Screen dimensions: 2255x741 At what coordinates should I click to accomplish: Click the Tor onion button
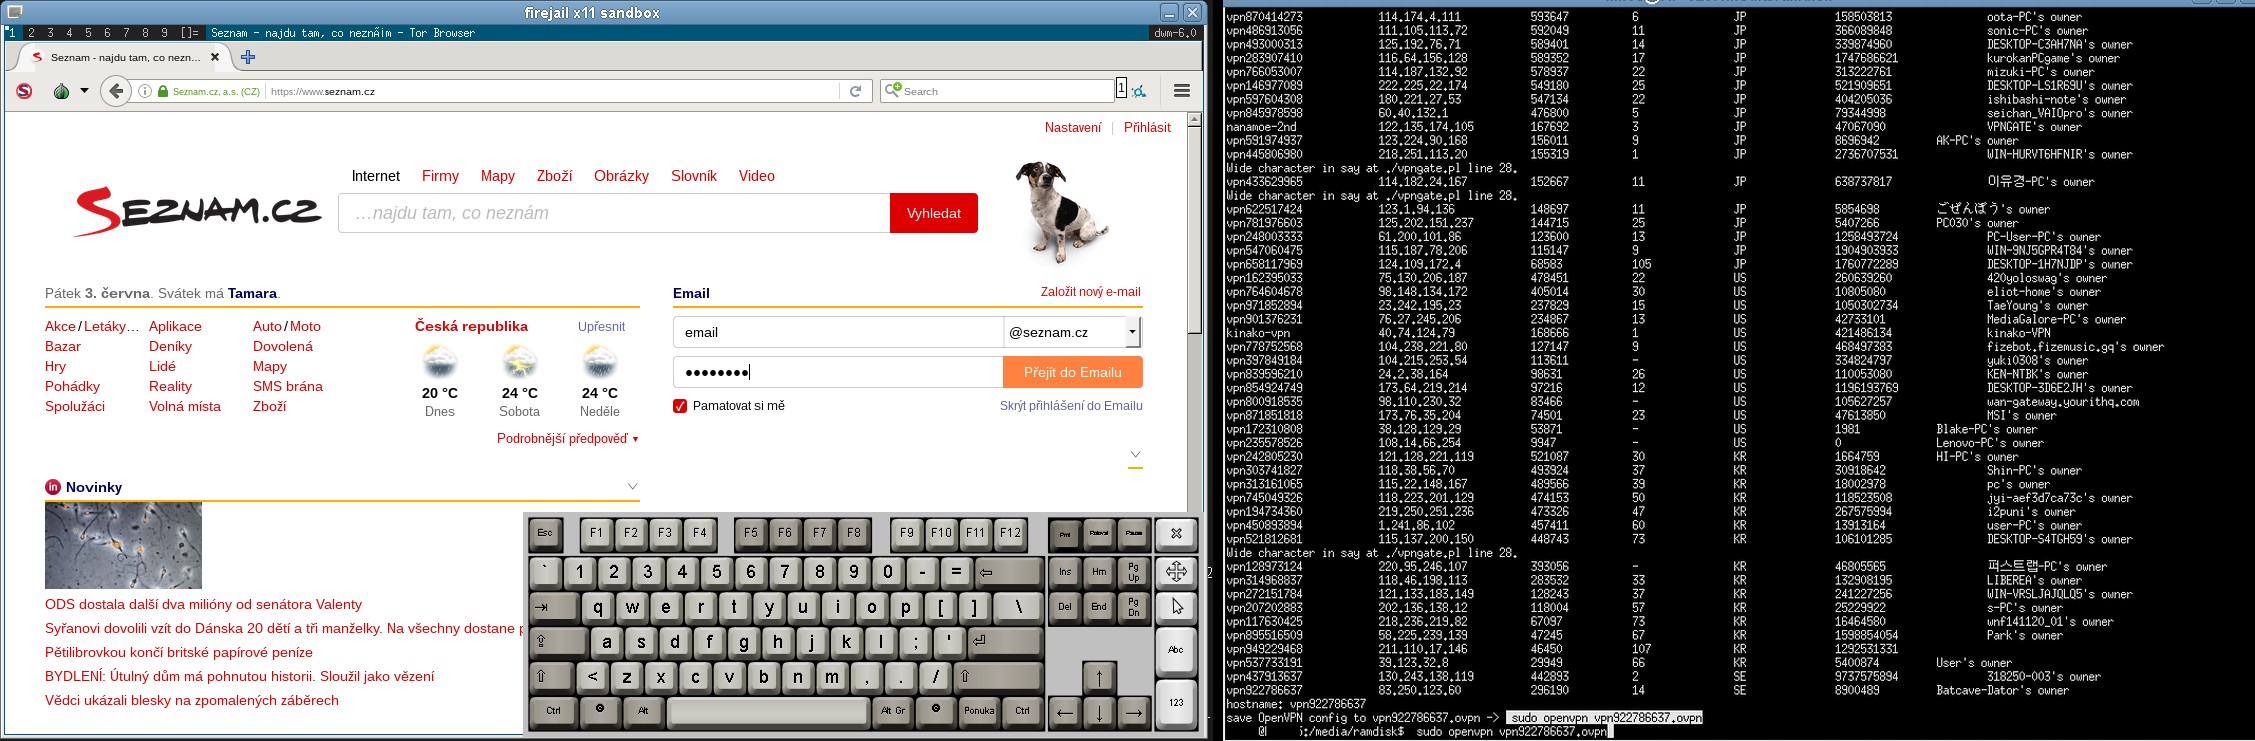coord(62,91)
